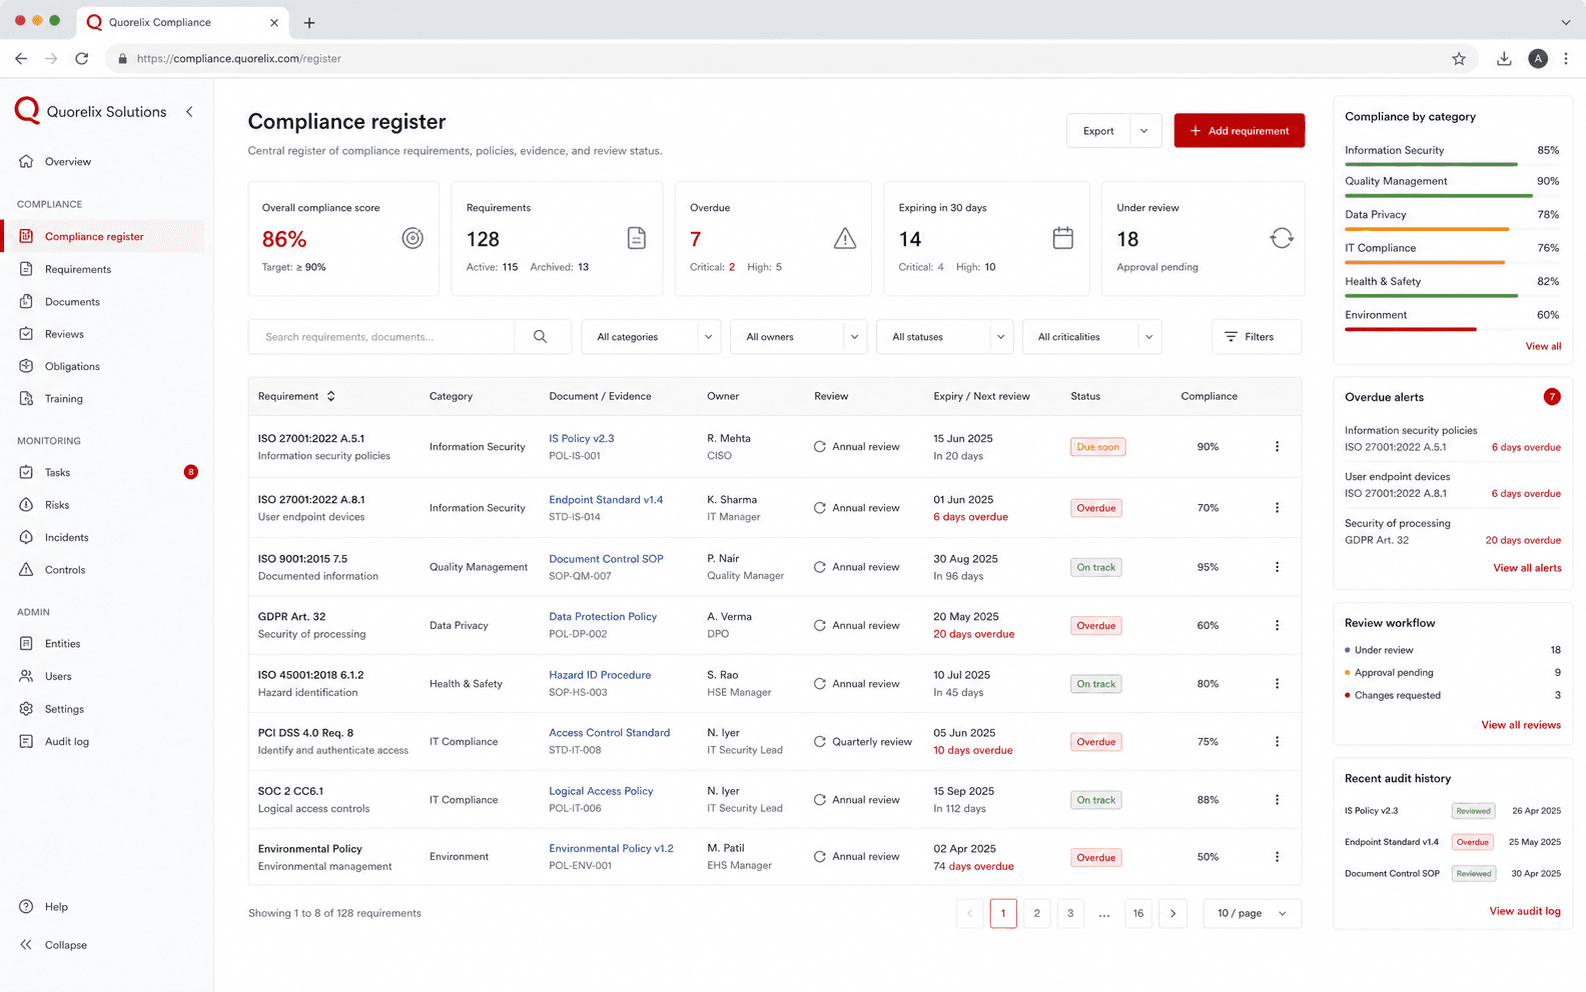The image size is (1586, 992).
Task: Click View audit log link
Action: 1524,911
